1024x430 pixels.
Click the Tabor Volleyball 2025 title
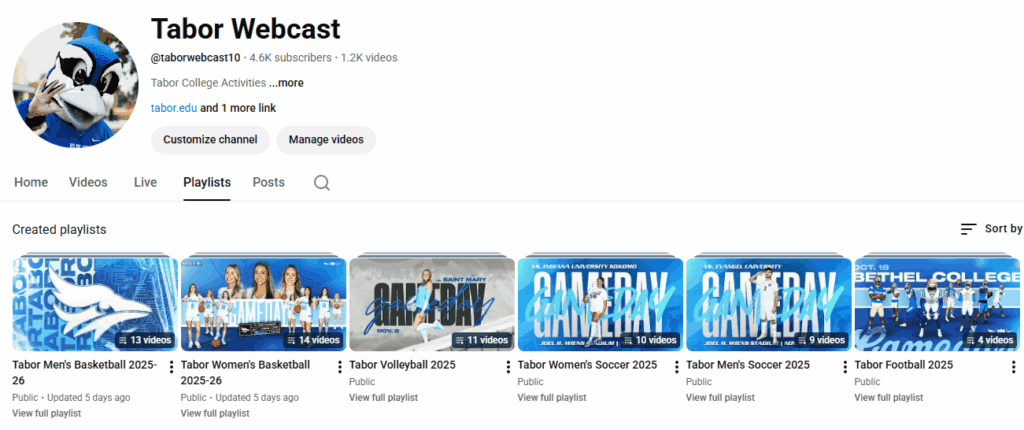click(402, 365)
